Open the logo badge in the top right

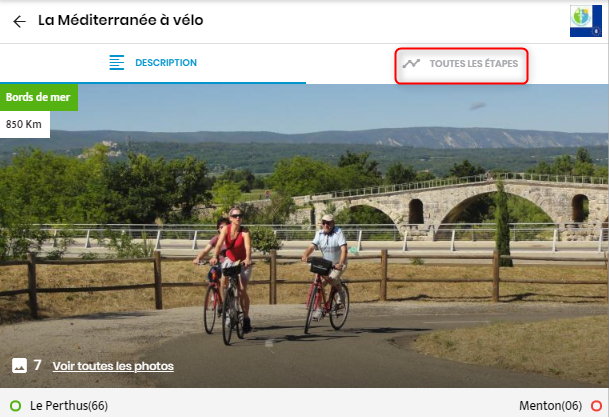coord(586,21)
